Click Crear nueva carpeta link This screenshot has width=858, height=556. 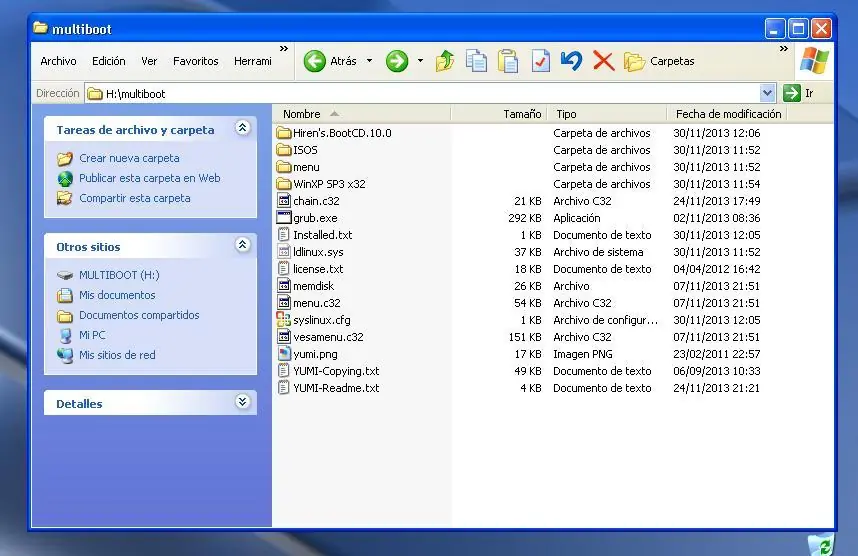(129, 158)
